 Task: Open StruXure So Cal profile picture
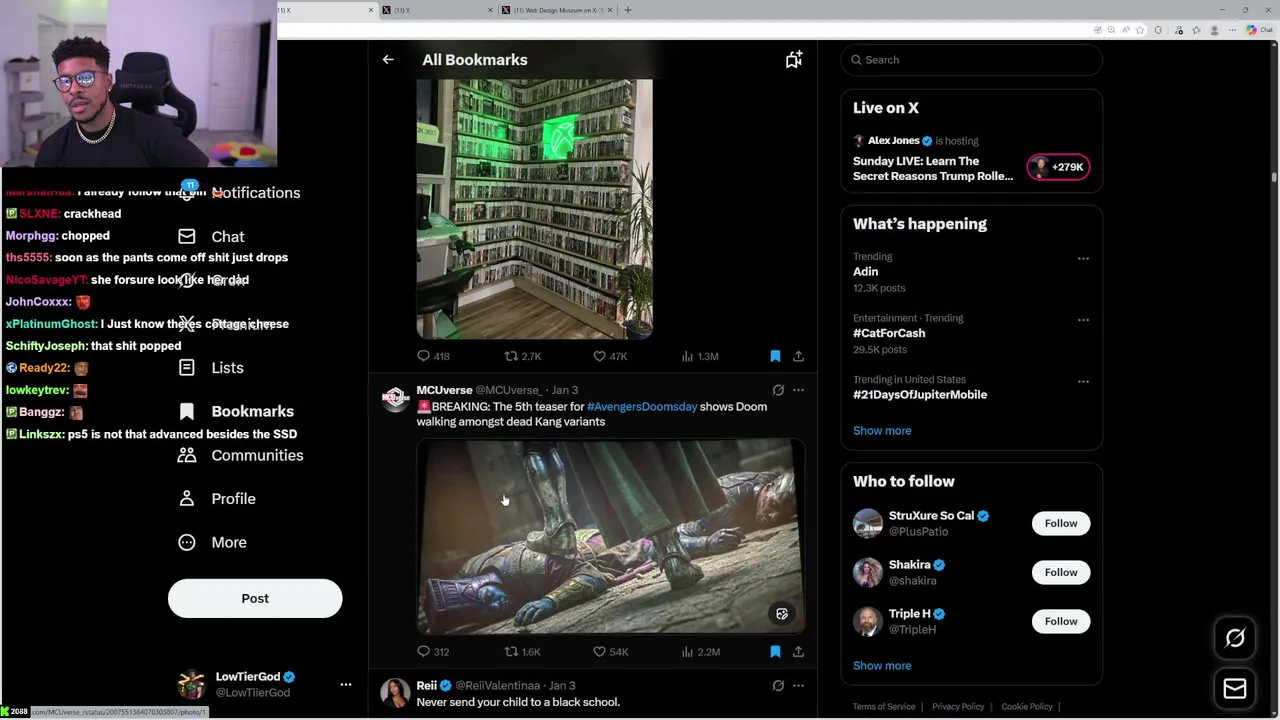(x=868, y=523)
